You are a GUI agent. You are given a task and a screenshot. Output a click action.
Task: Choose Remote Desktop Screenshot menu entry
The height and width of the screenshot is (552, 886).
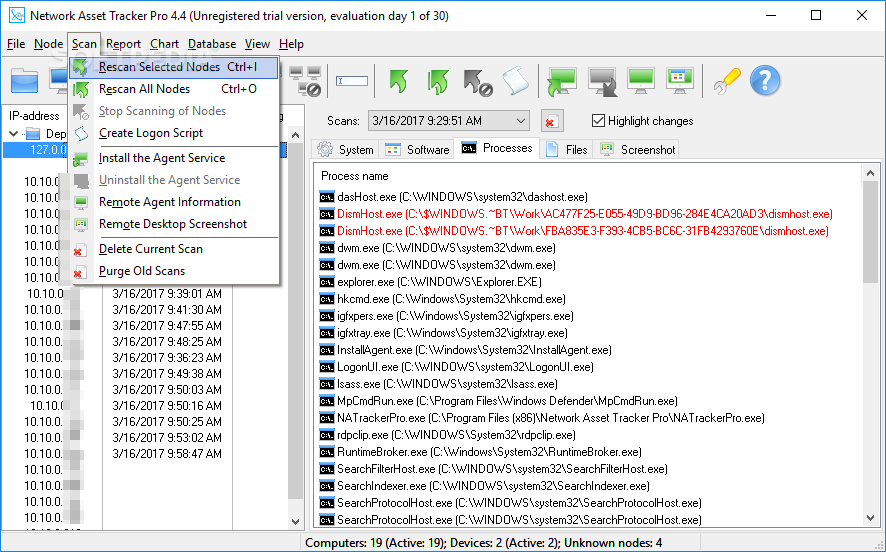coord(174,224)
